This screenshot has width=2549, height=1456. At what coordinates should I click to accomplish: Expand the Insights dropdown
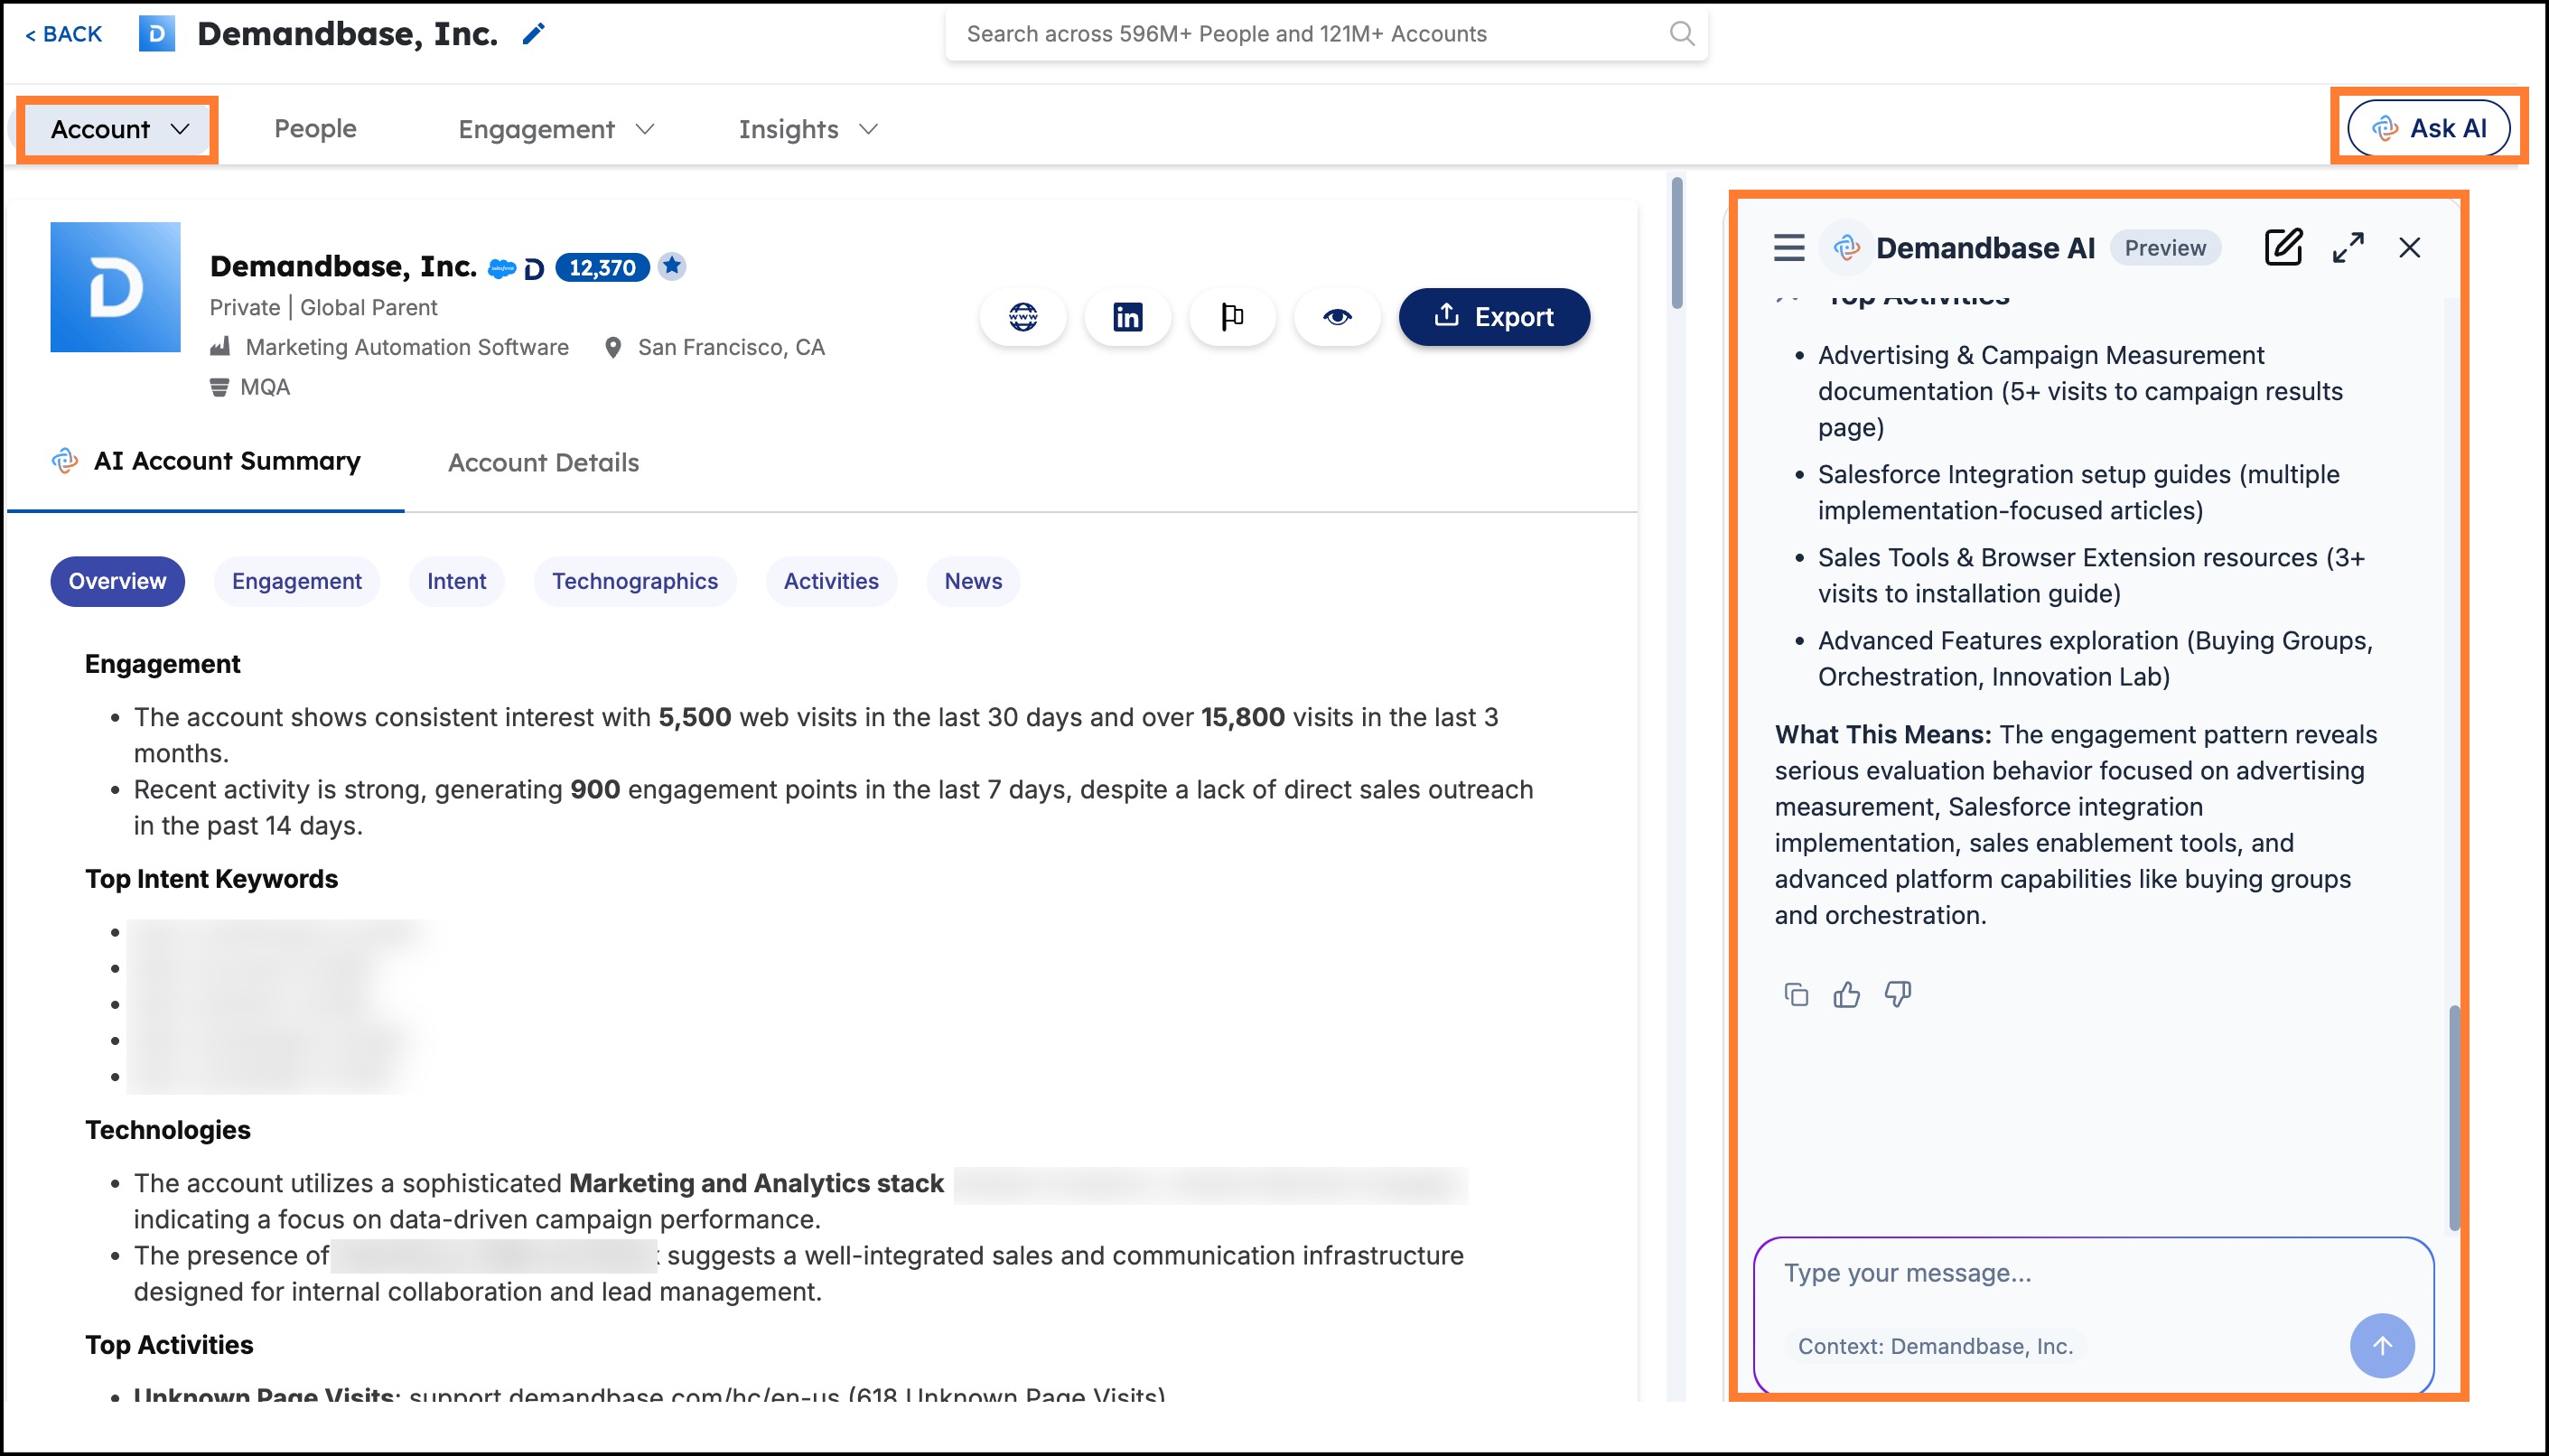[808, 129]
